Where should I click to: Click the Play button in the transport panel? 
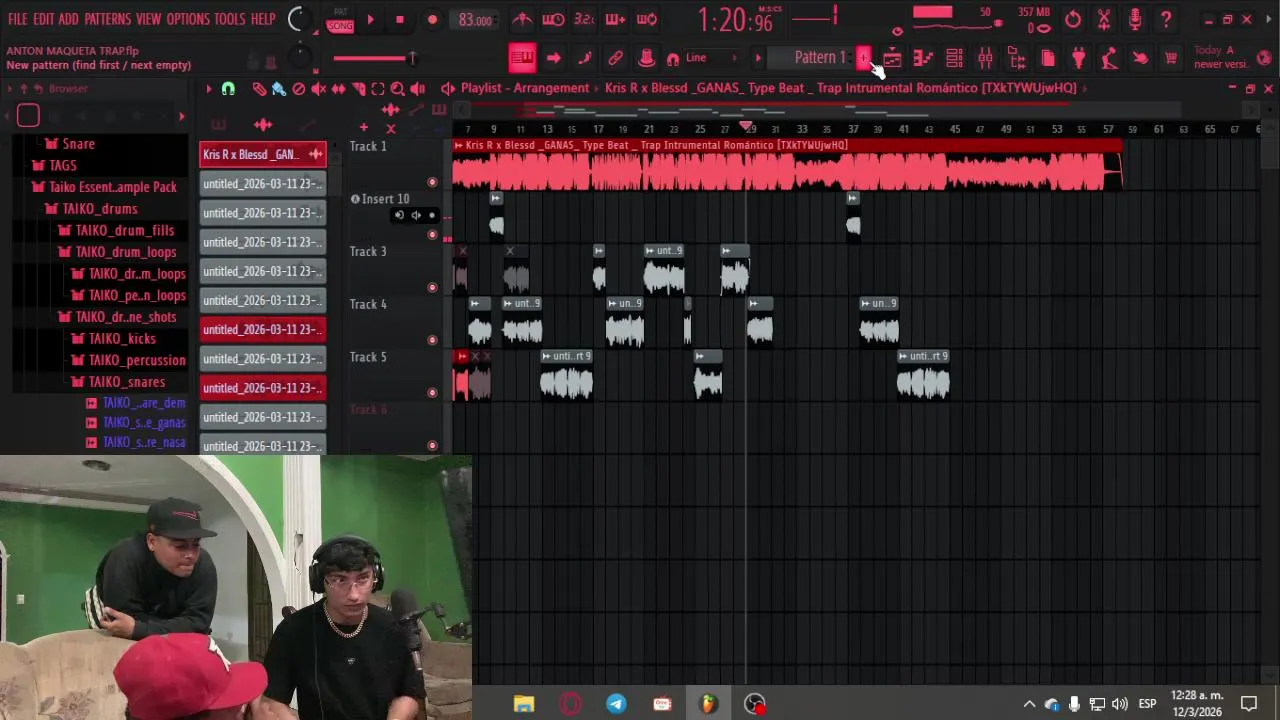[370, 19]
